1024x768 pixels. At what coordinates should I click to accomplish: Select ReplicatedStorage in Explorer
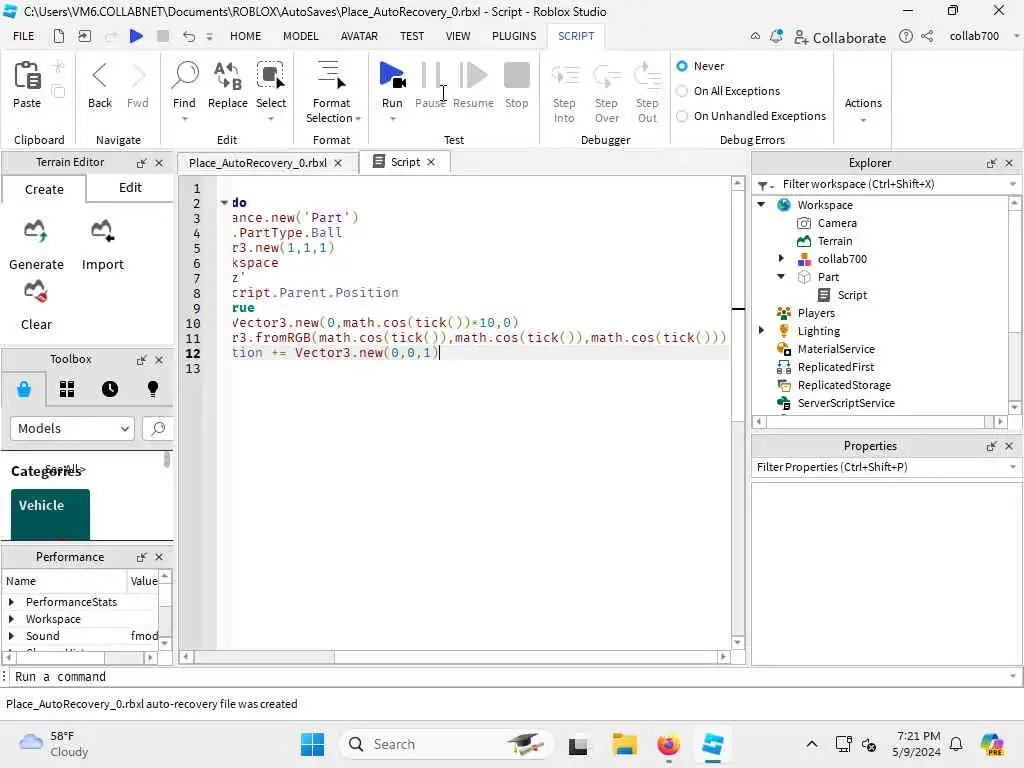pos(844,385)
